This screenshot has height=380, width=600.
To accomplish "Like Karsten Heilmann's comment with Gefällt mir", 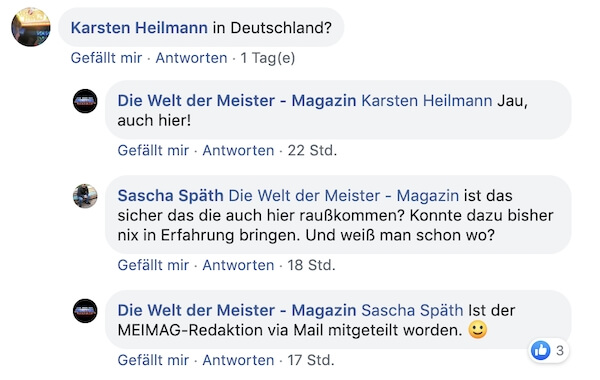I will pos(106,58).
